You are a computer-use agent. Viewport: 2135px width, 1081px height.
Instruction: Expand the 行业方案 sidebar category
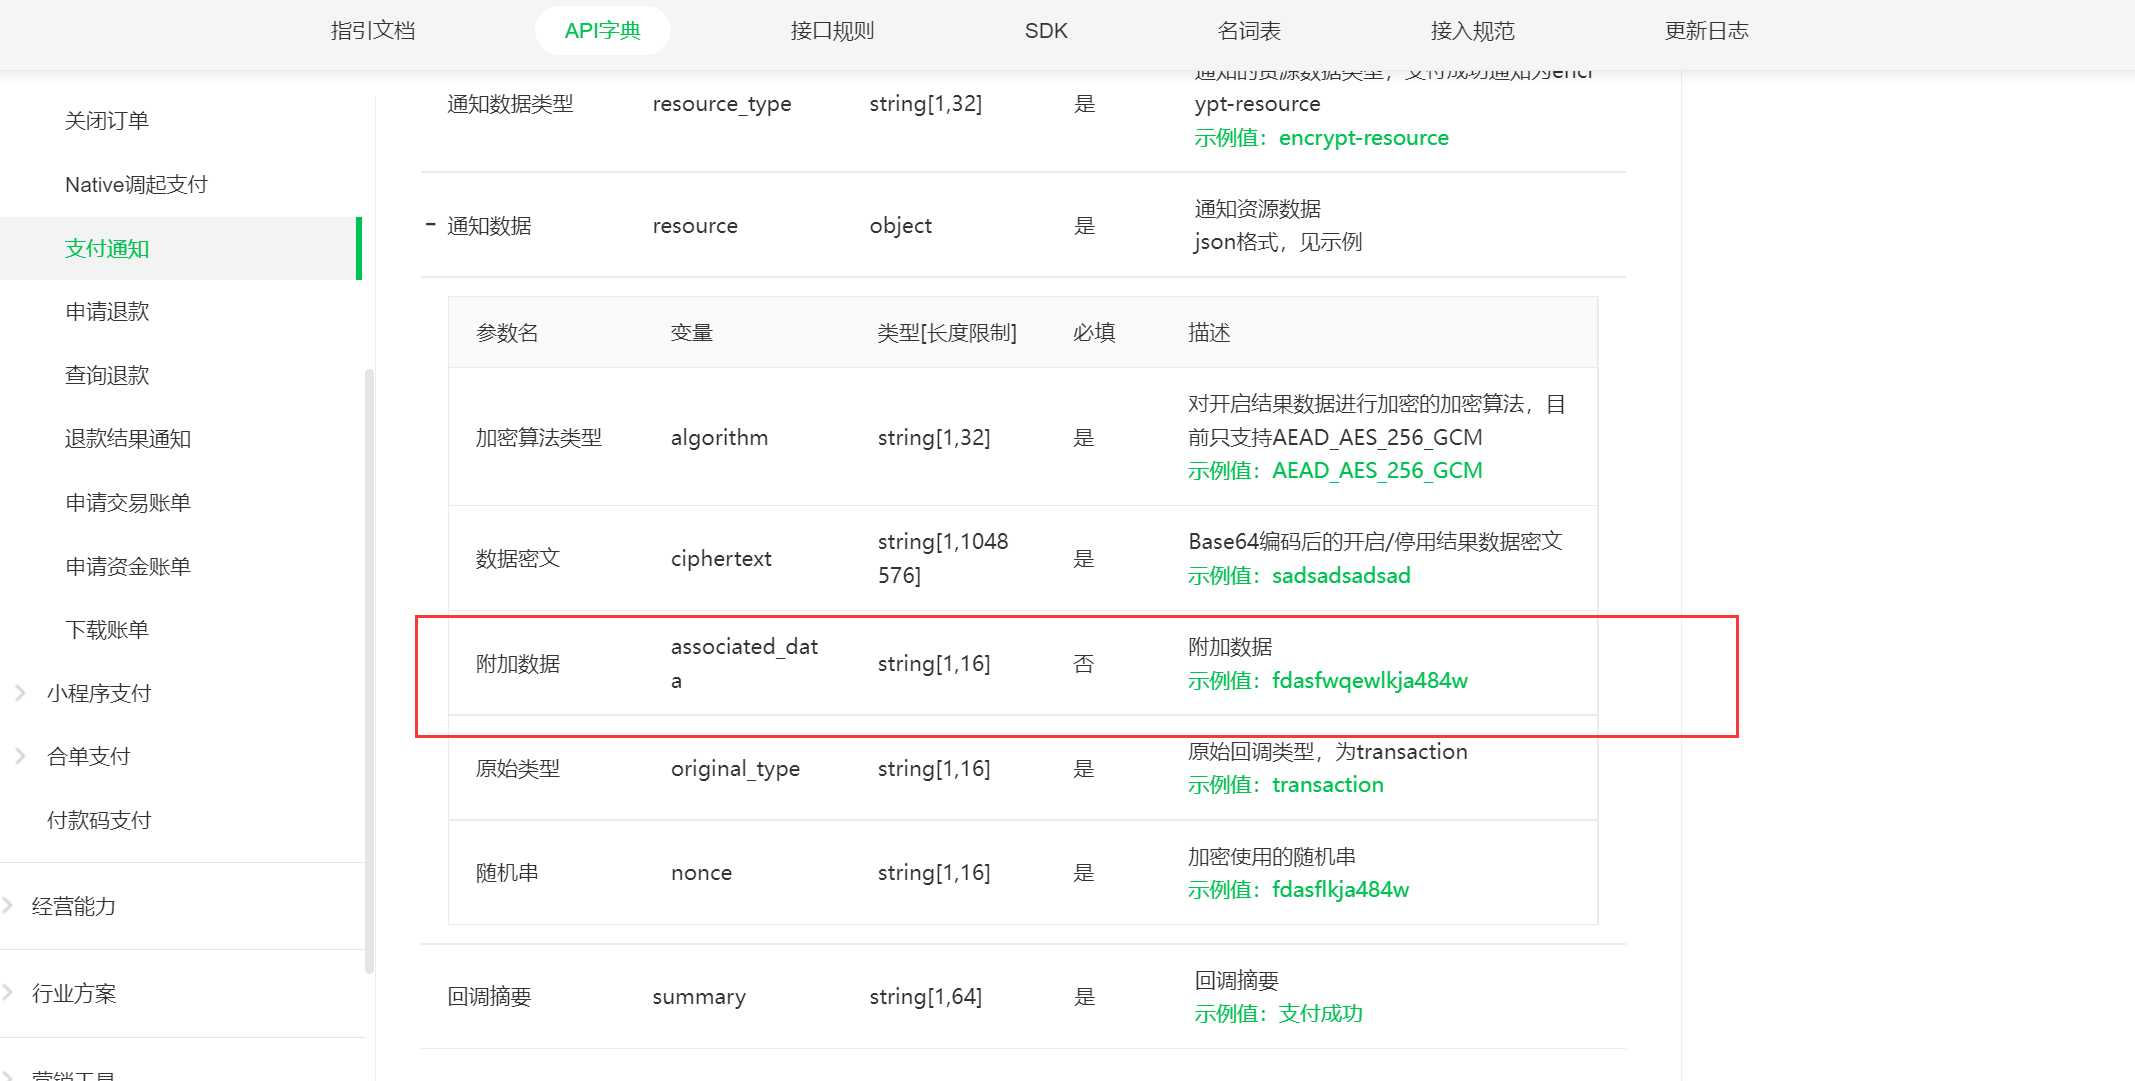[x=73, y=993]
